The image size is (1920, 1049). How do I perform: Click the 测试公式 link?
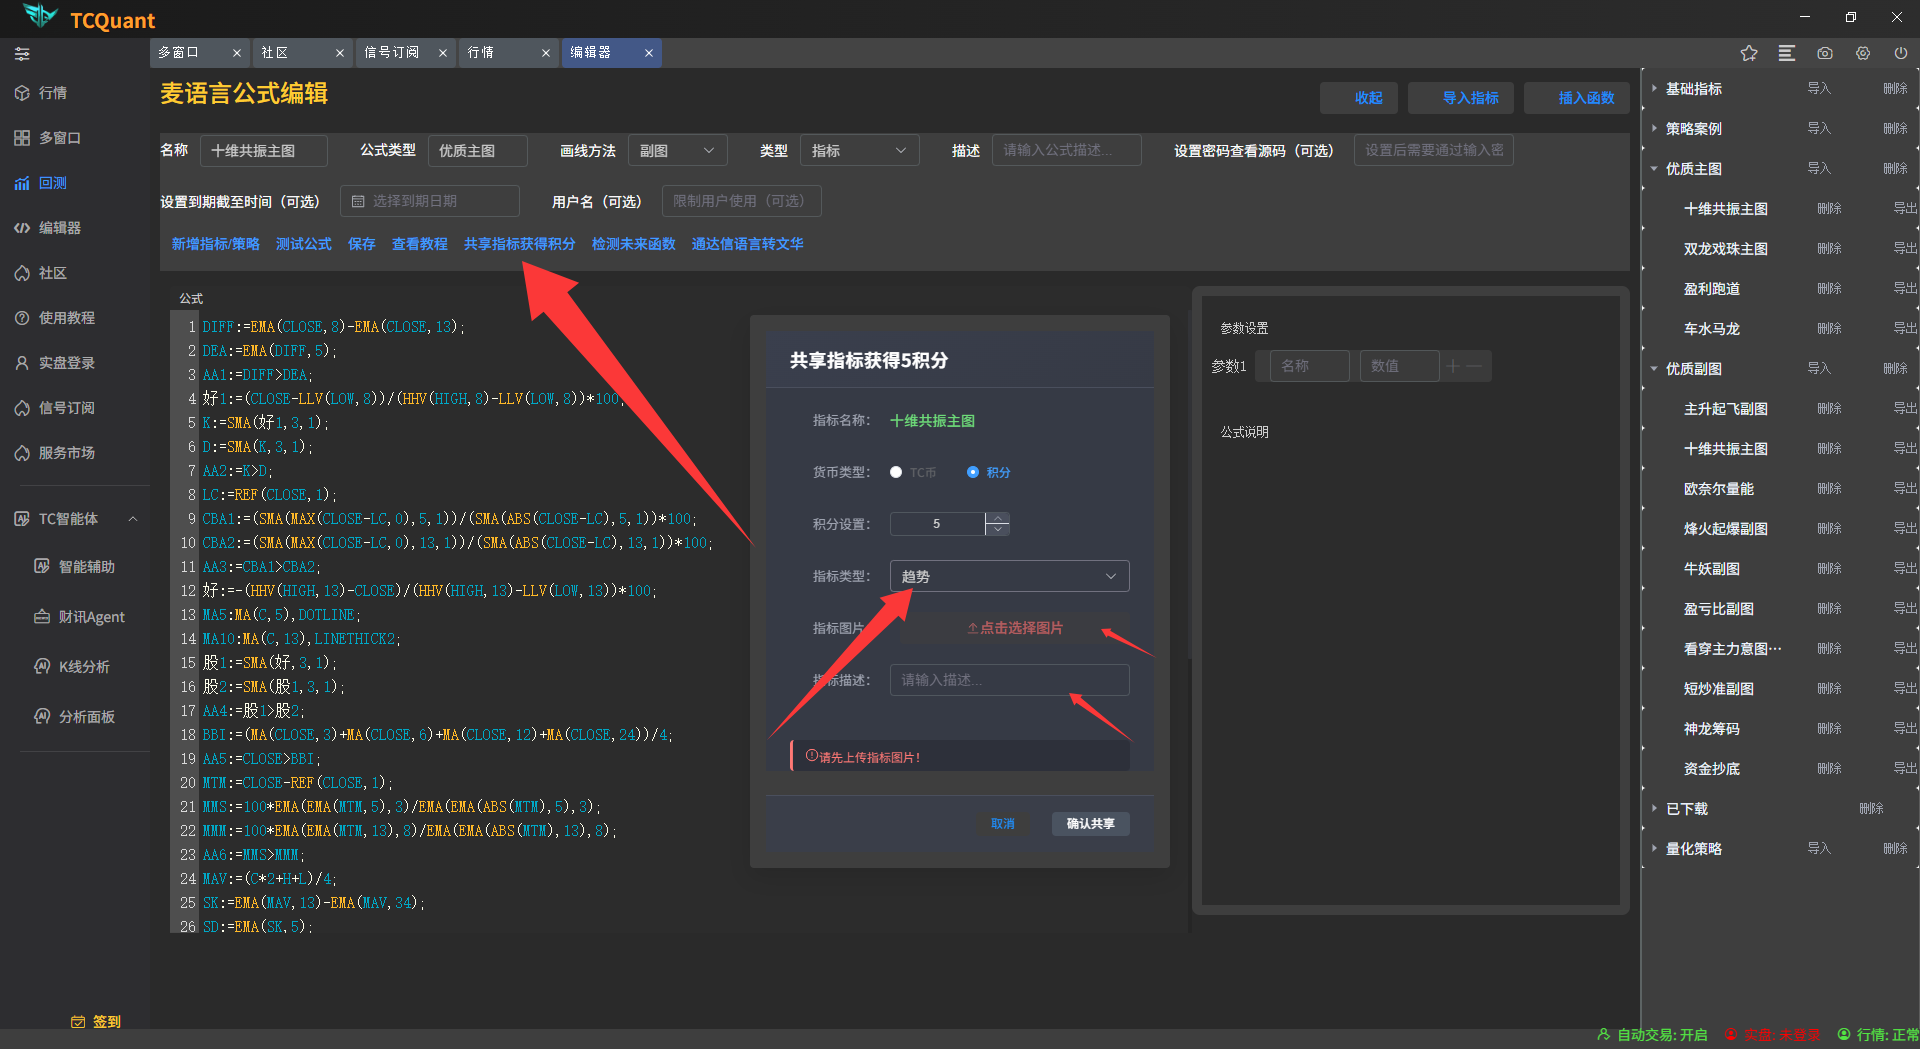[x=303, y=244]
